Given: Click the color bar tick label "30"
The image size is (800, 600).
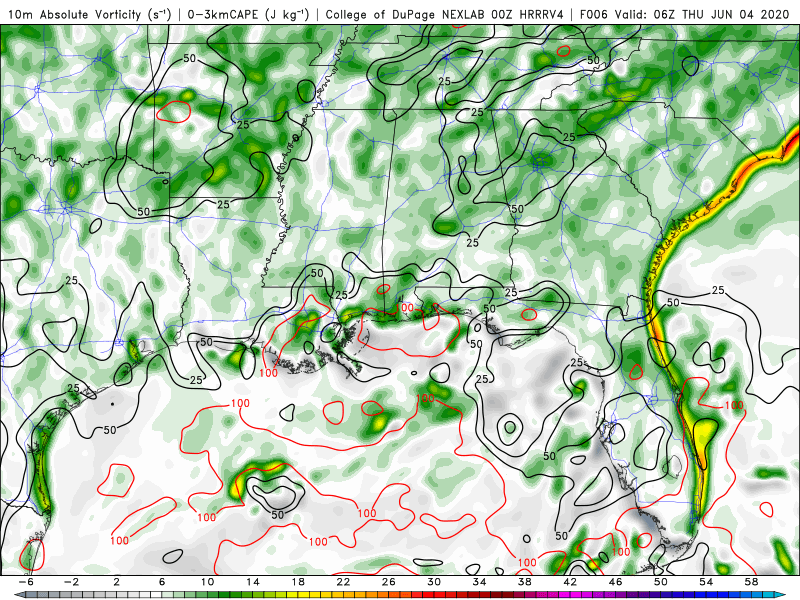Looking at the screenshot, I should [434, 582].
